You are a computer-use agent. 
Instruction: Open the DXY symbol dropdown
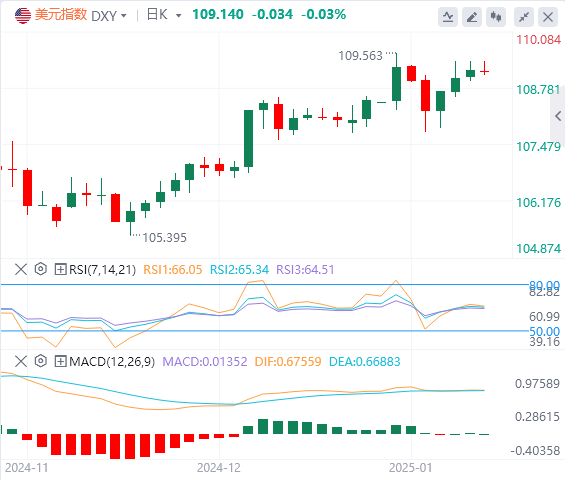[109, 16]
